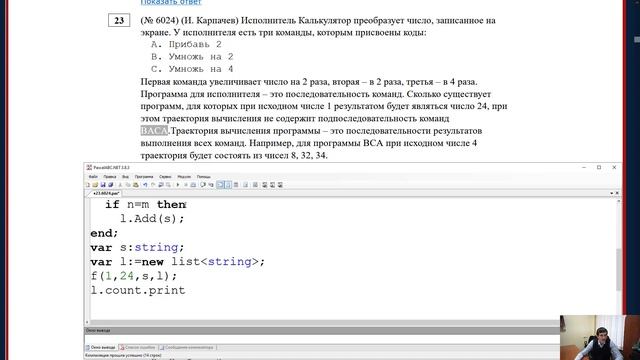Open the Вид menu

(125, 177)
